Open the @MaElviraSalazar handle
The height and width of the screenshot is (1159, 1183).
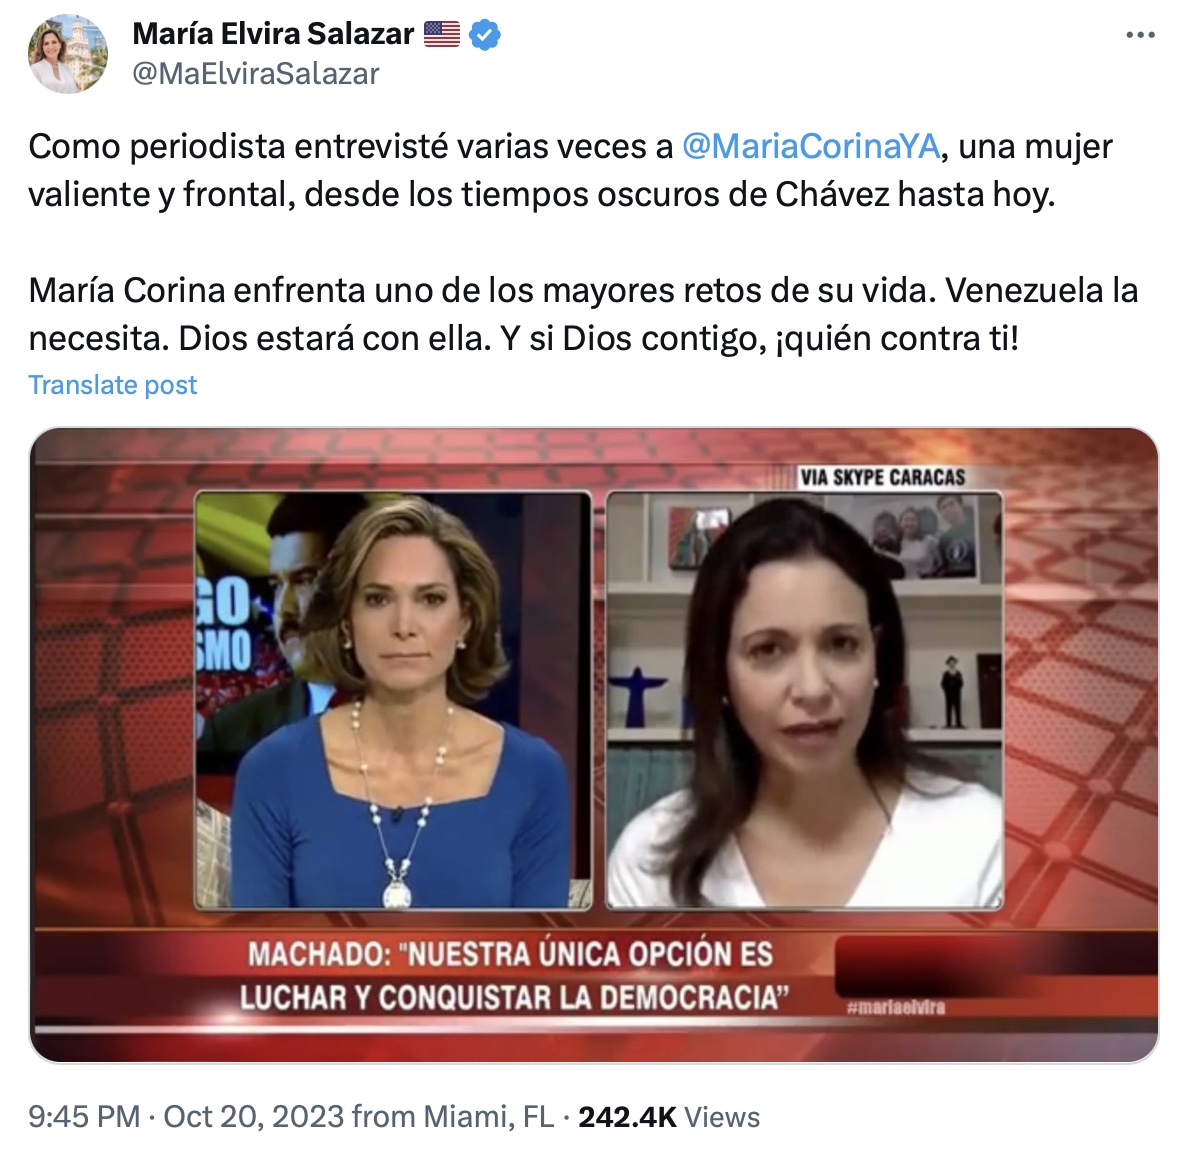[x=256, y=74]
